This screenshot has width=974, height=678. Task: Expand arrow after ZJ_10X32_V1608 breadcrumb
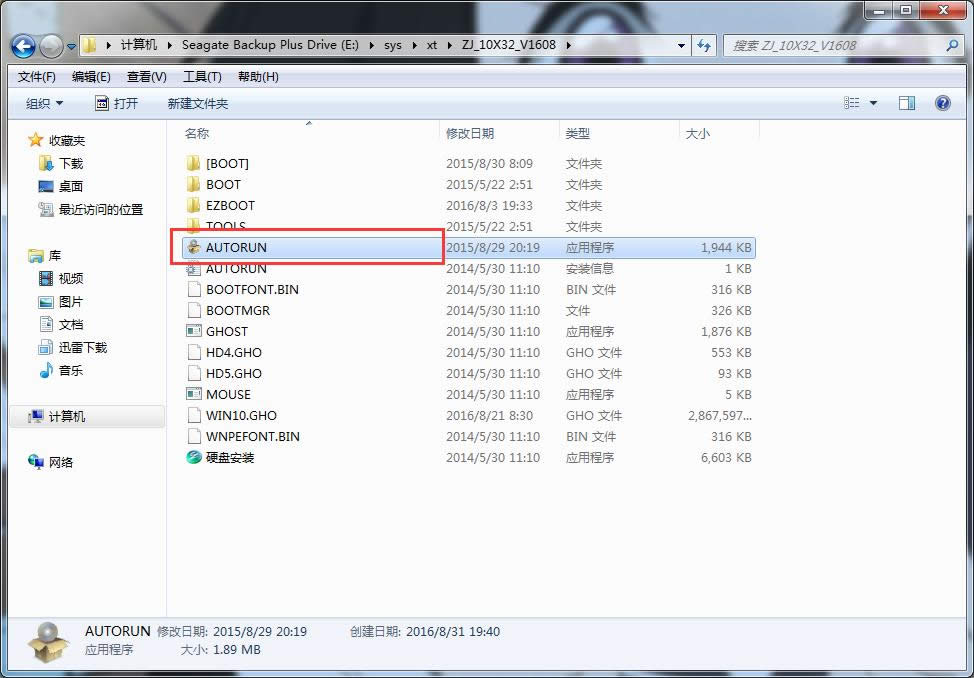point(568,45)
